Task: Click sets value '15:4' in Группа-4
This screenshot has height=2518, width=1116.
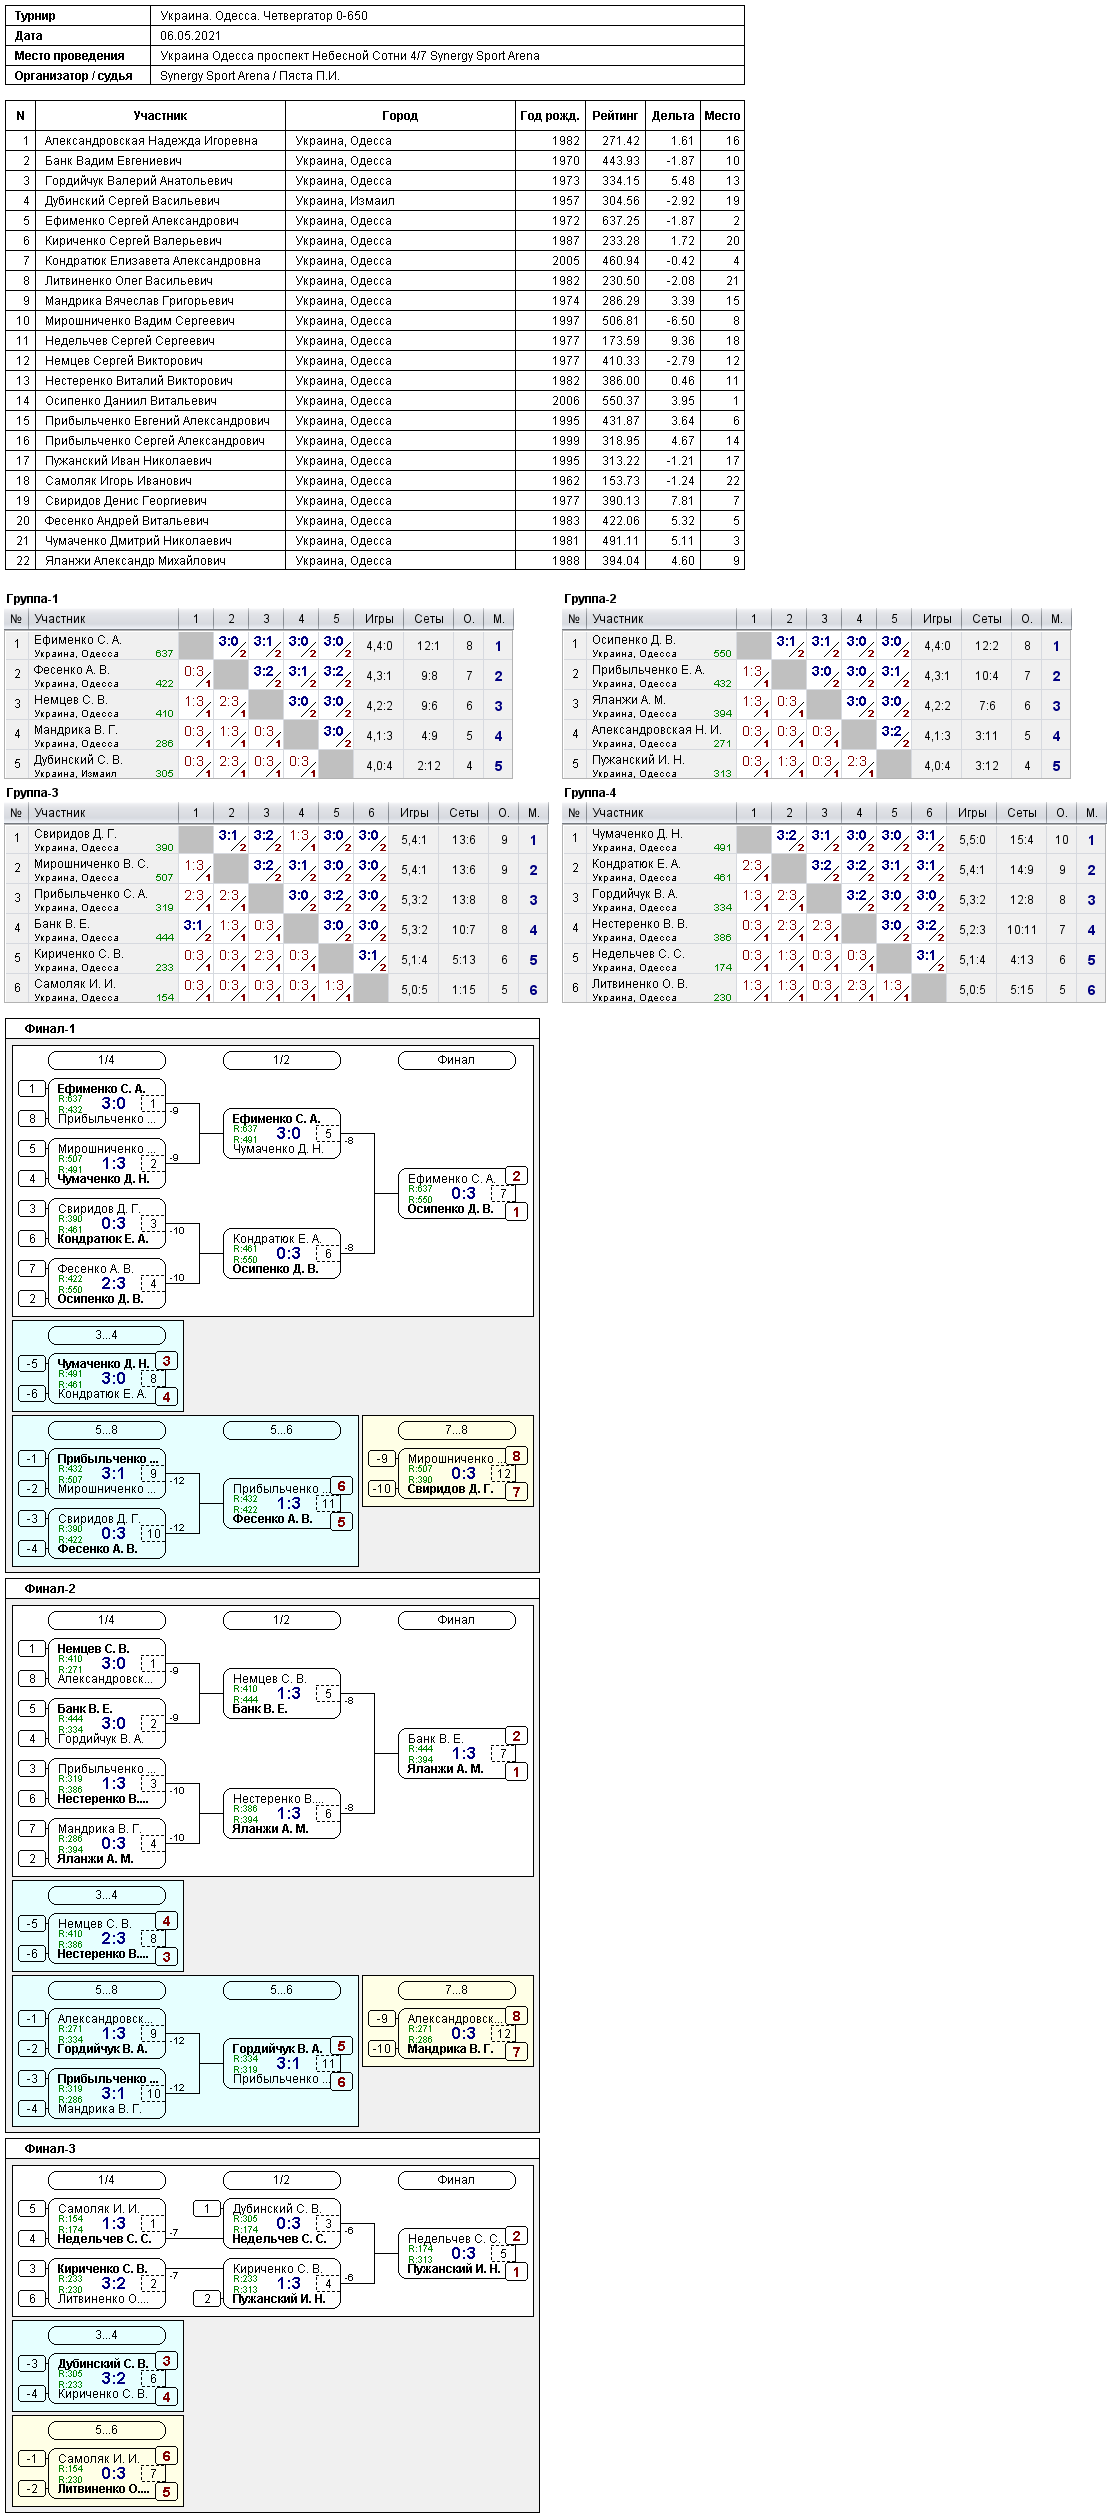Action: coord(1022,840)
